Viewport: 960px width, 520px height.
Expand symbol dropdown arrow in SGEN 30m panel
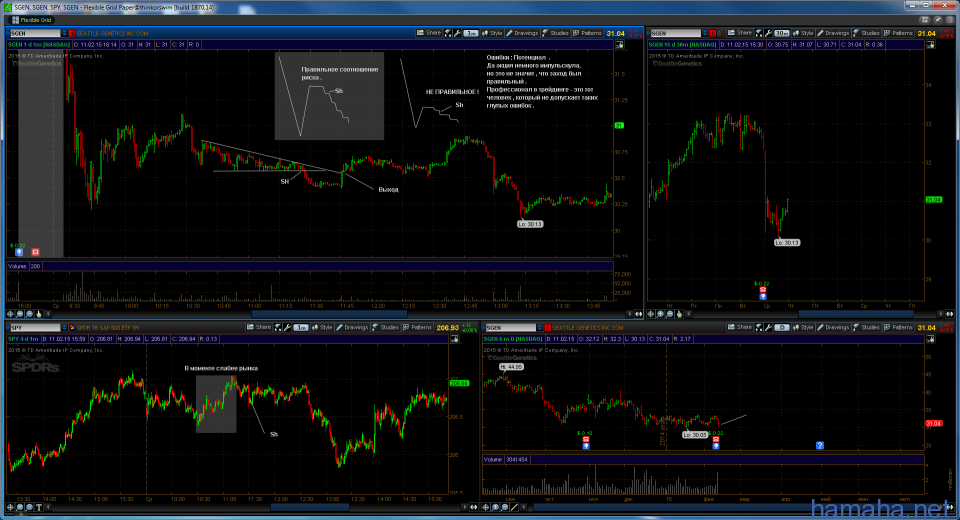pyautogui.click(x=705, y=33)
